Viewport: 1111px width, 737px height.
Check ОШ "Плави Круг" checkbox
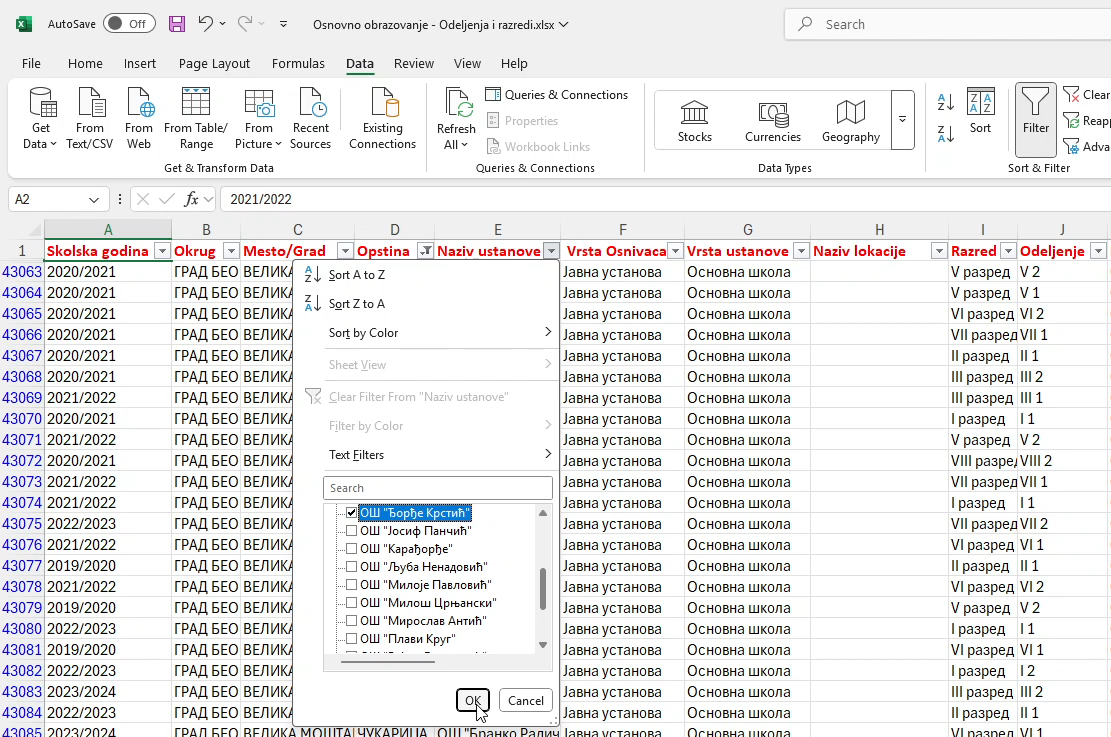pyautogui.click(x=351, y=638)
